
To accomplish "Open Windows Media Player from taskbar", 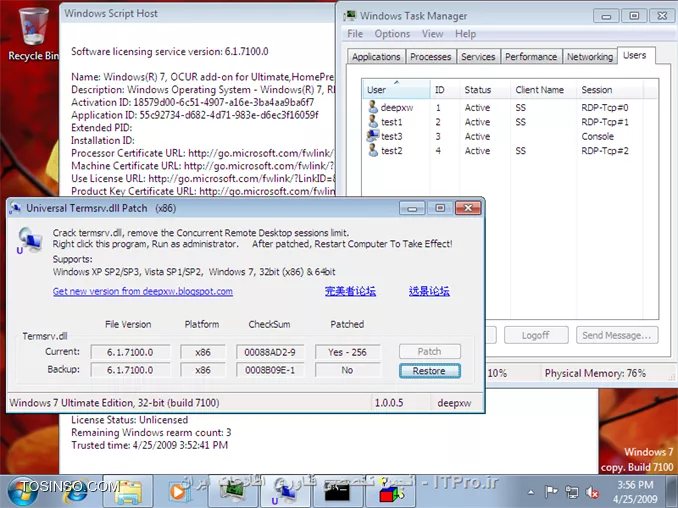I will click(x=177, y=492).
